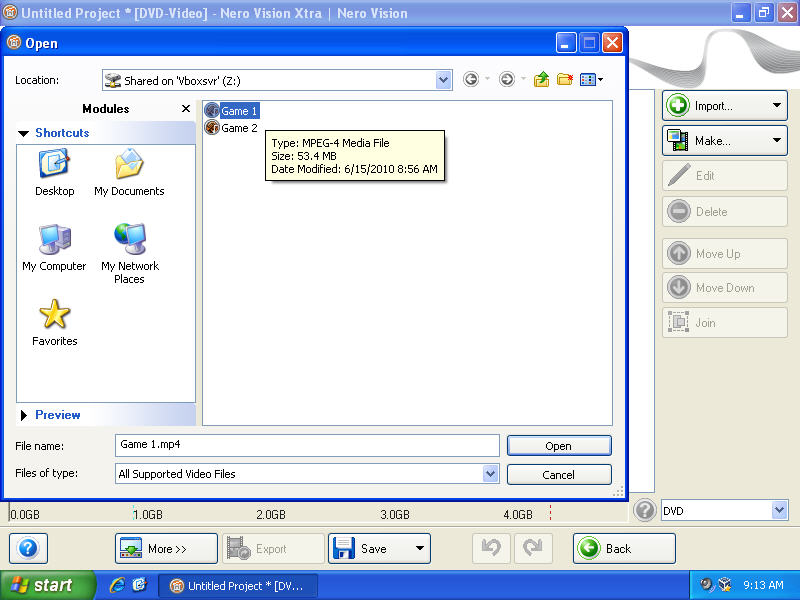Collapse the Shortcuts section

23,133
